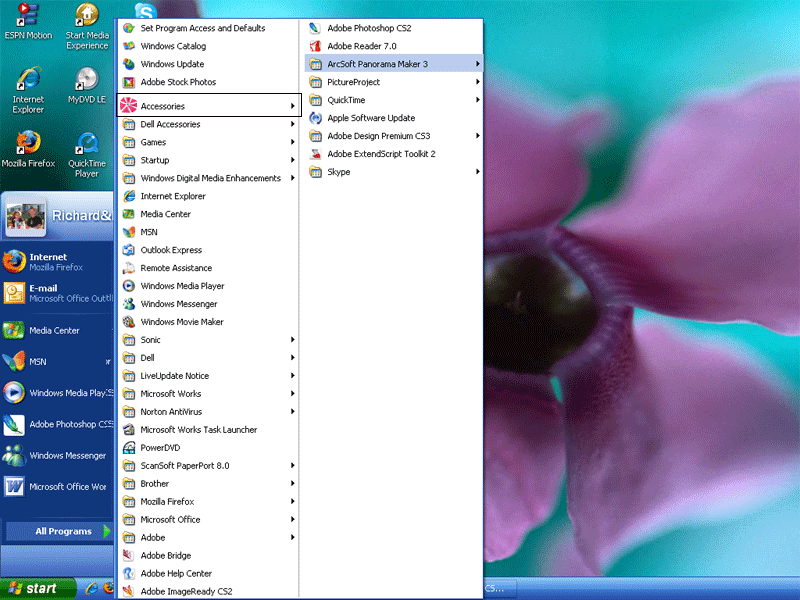
Task: Expand the Dell Accessories submenu arrow
Action: [292, 124]
